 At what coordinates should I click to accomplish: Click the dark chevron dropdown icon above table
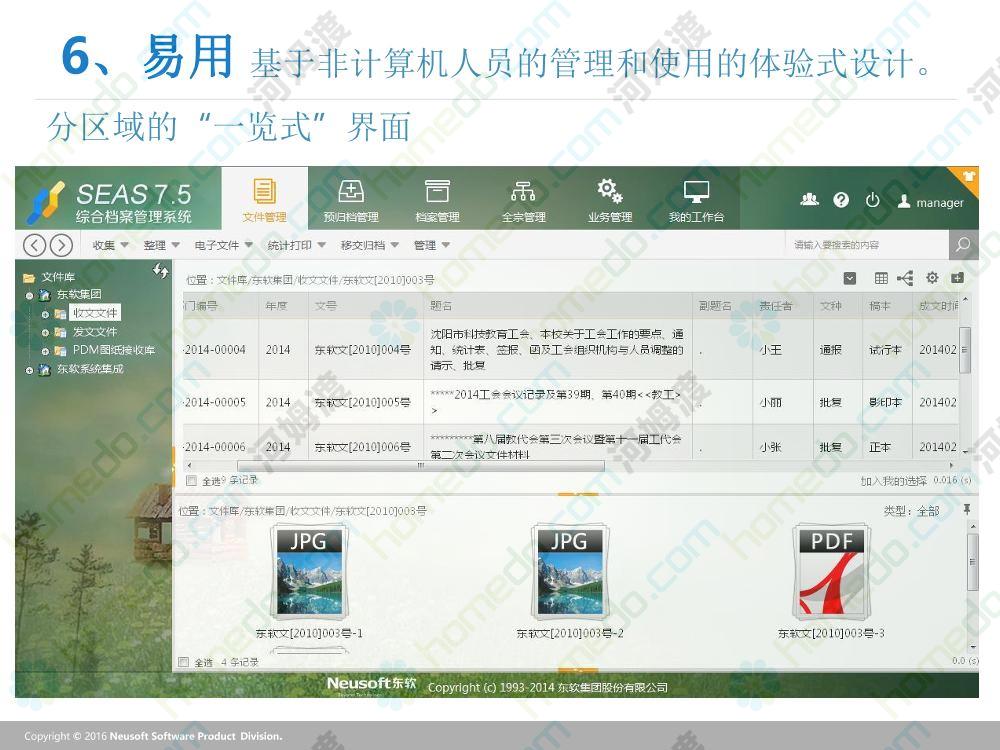(849, 279)
